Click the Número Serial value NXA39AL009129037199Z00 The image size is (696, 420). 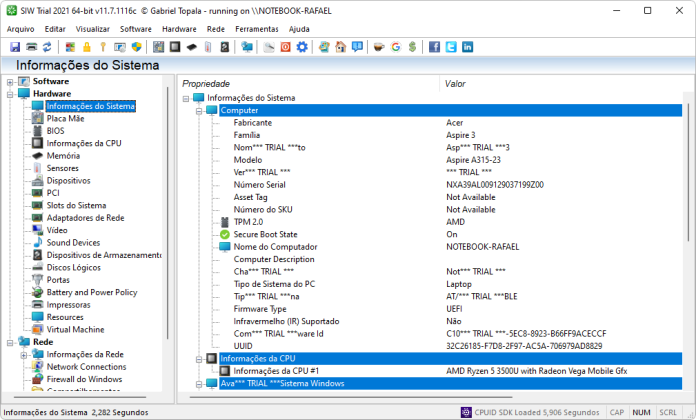tap(495, 185)
